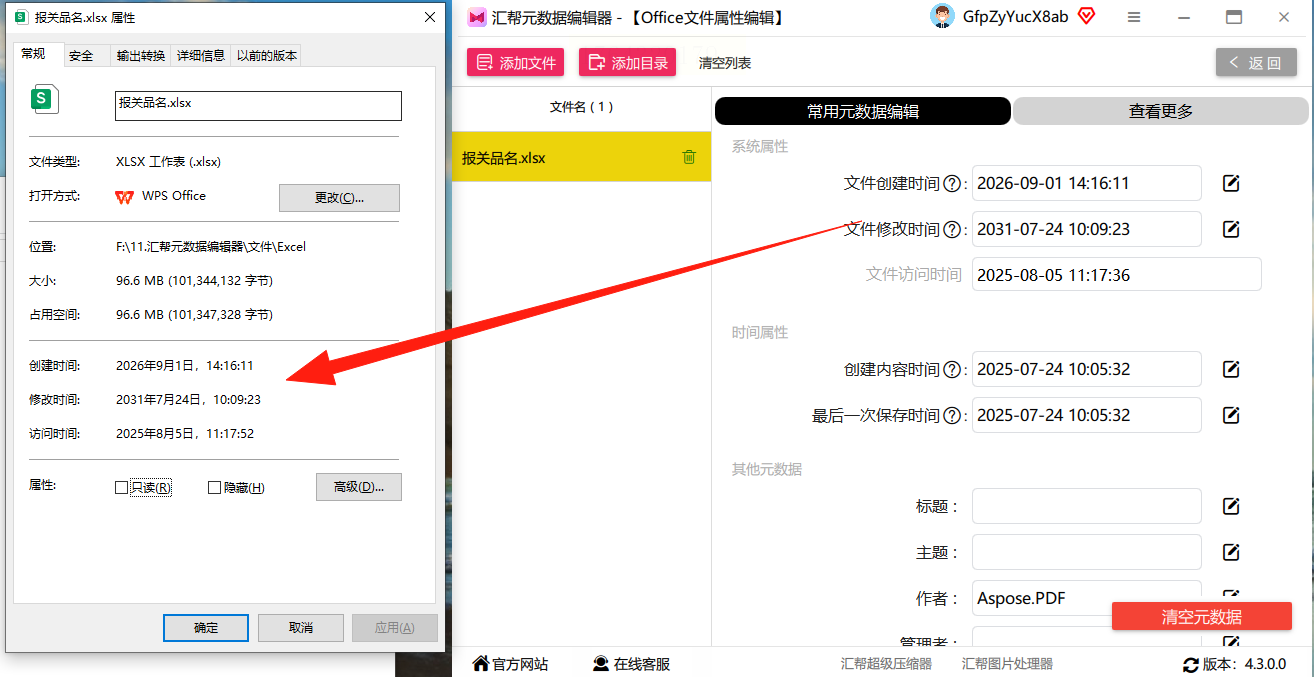Toggle 只读 checkbox in properties dialog
This screenshot has width=1314, height=677.
pyautogui.click(x=122, y=488)
